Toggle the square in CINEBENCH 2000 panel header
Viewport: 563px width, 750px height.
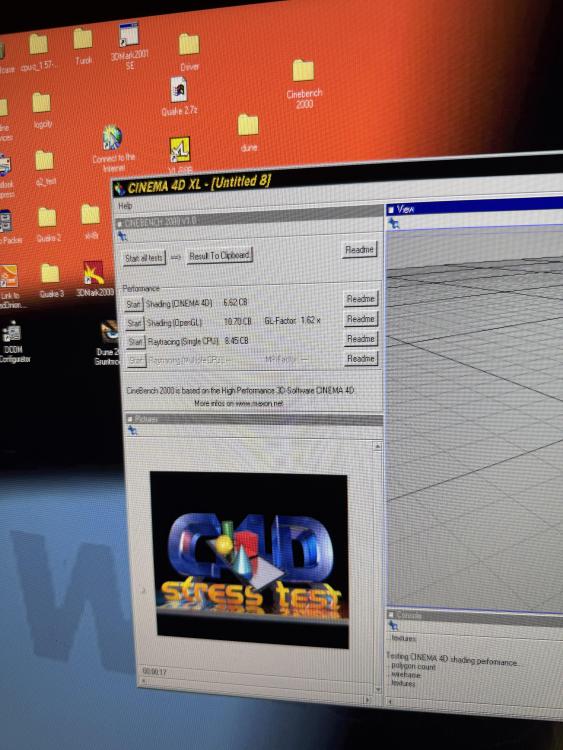(120, 223)
